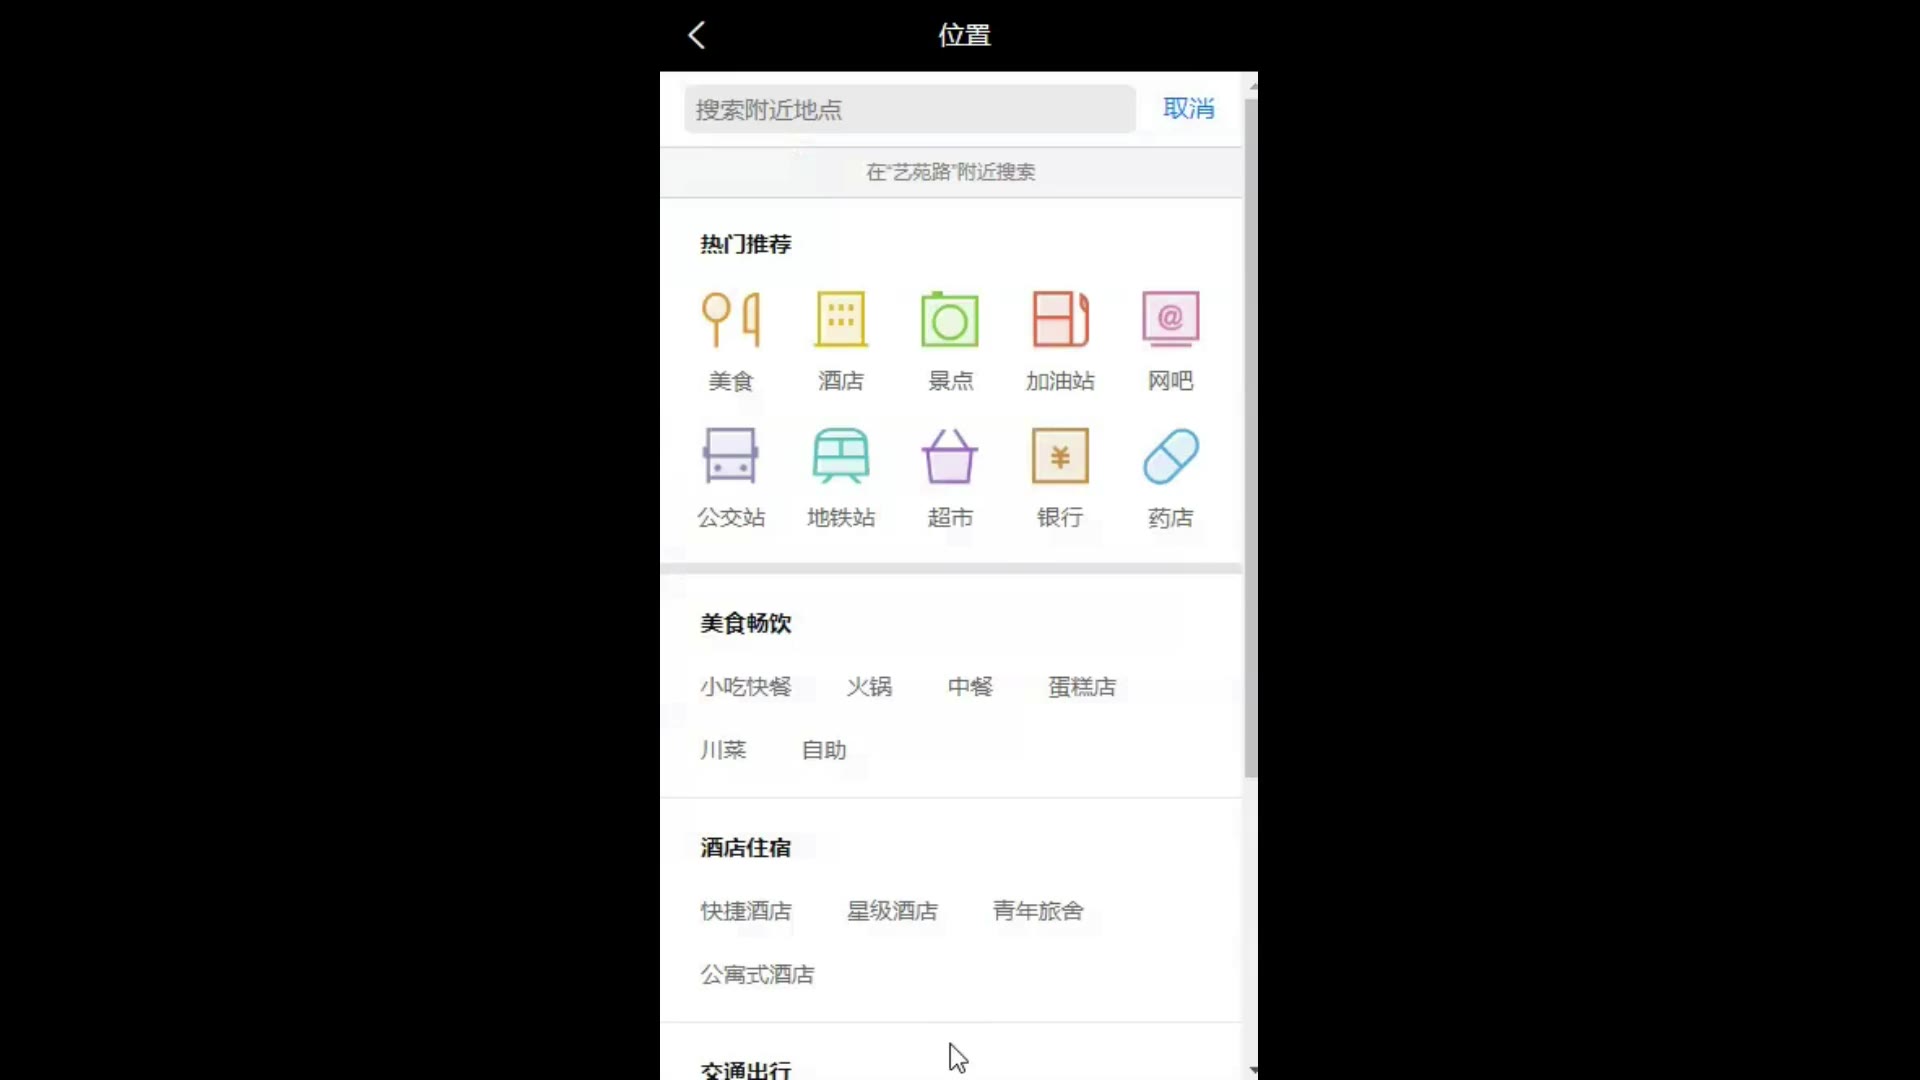
Task: Choose the 地铁站 subway station icon
Action: (840, 457)
